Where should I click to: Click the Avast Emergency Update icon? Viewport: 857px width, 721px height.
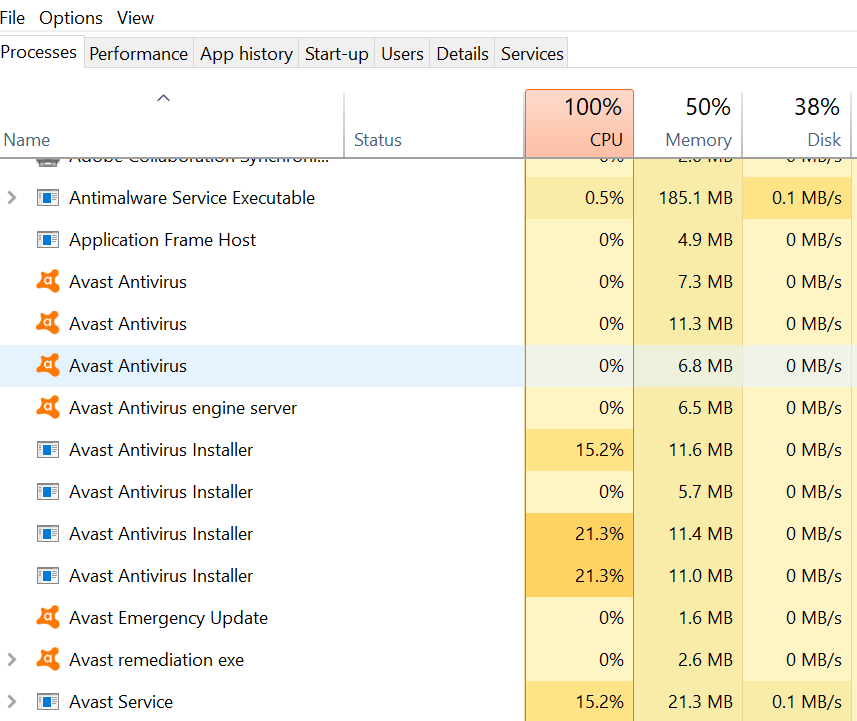click(x=48, y=617)
